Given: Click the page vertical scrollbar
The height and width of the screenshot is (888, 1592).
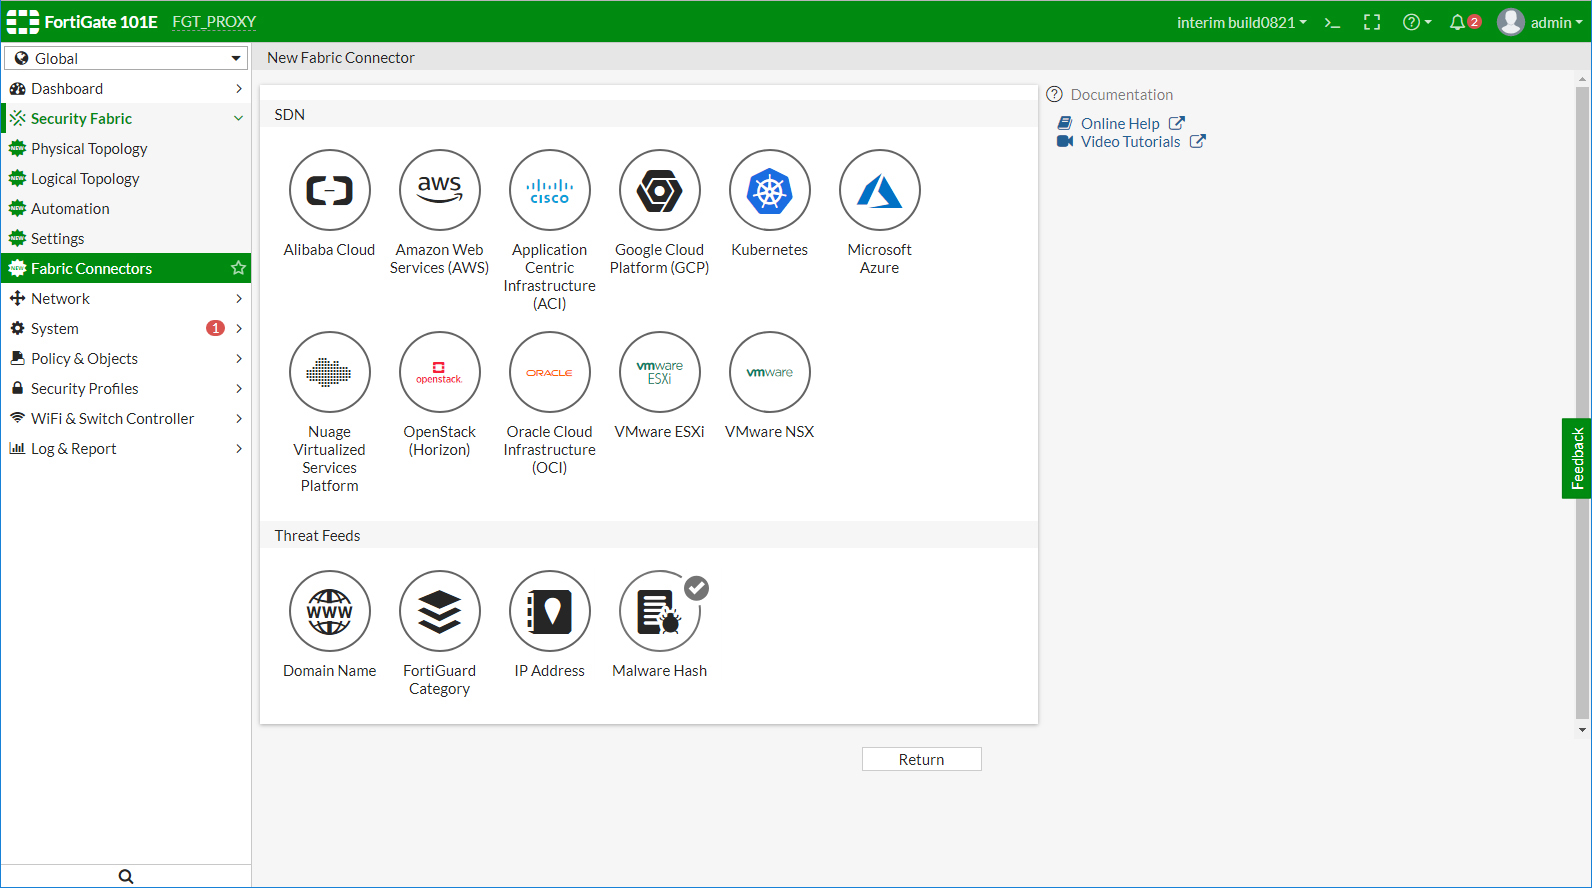Looking at the screenshot, I should [1582, 402].
